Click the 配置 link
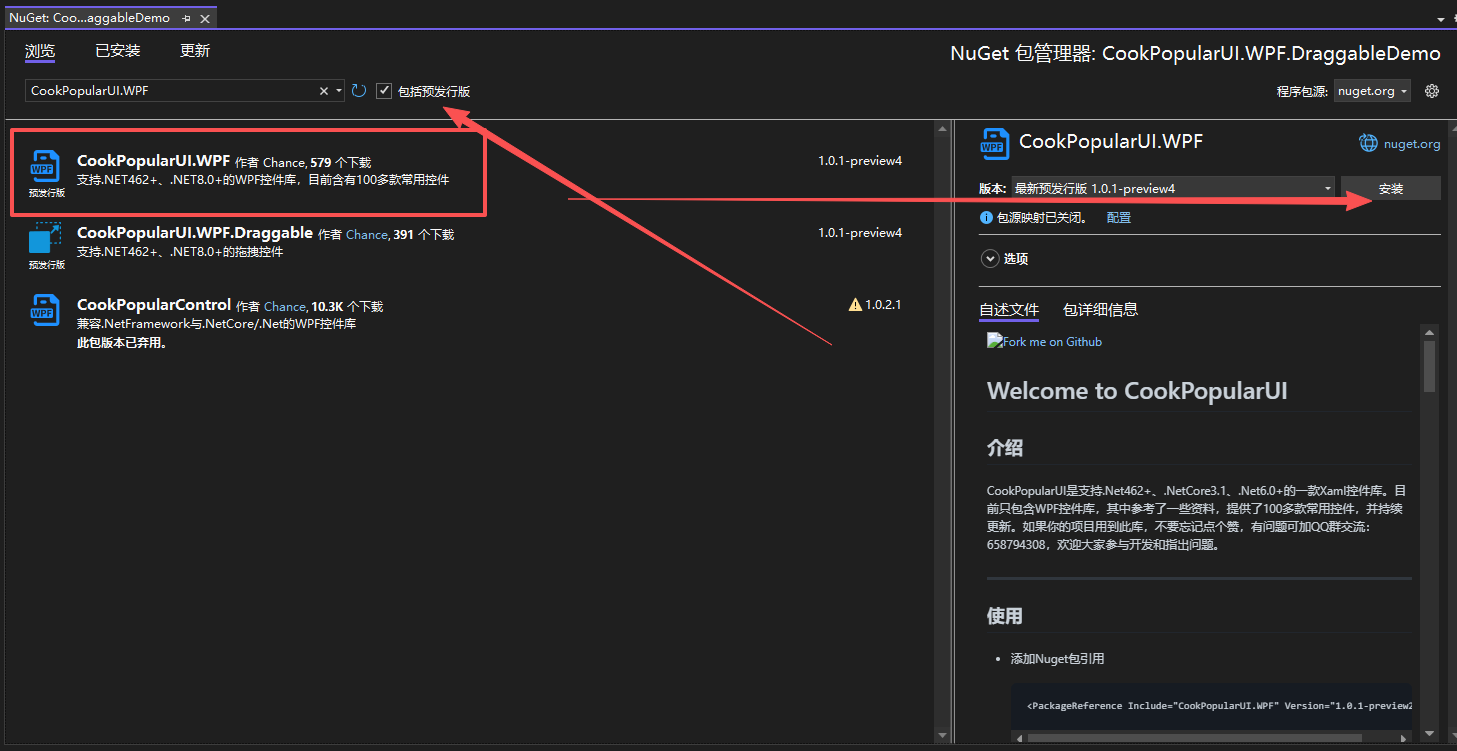 click(1119, 217)
